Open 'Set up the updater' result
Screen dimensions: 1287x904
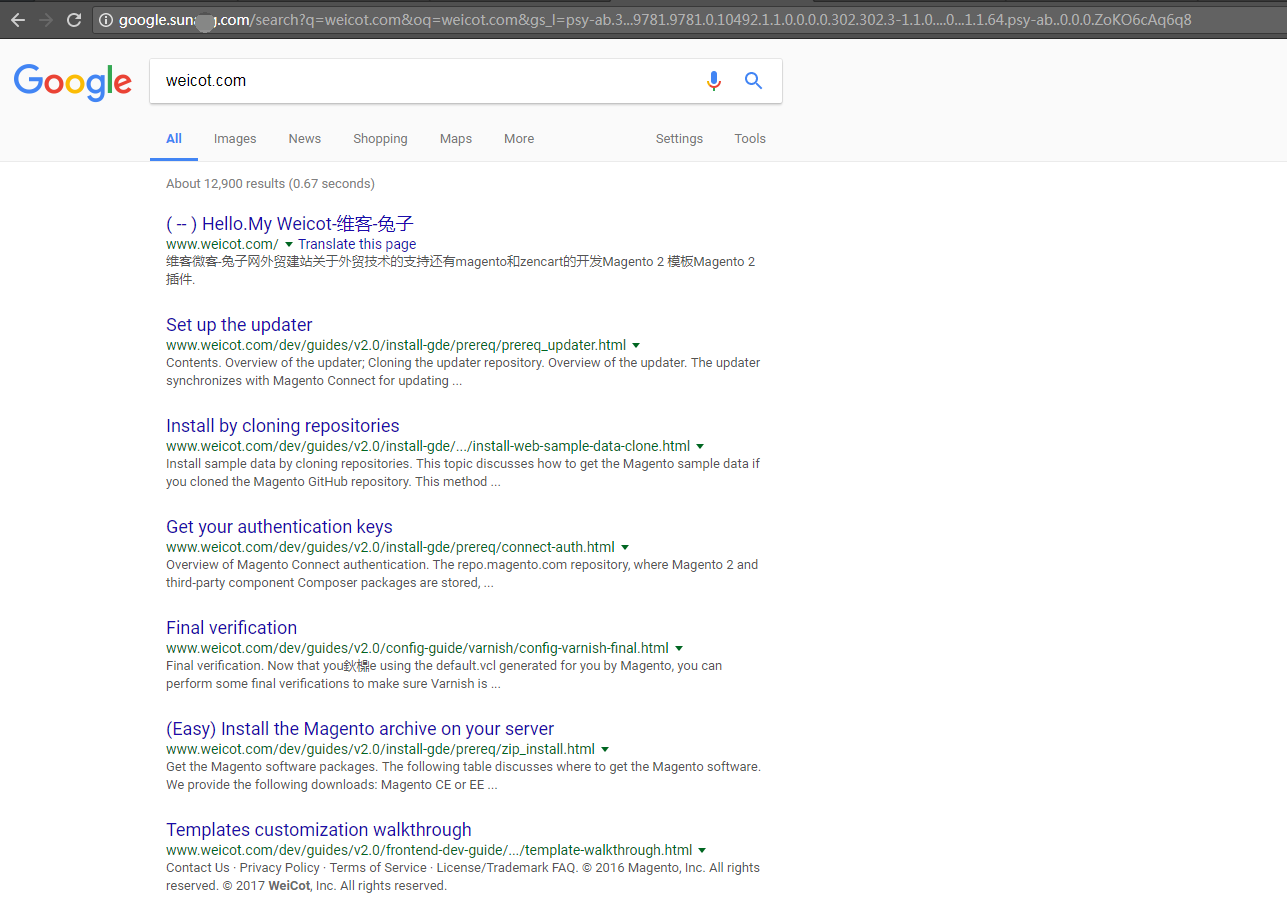(x=239, y=325)
